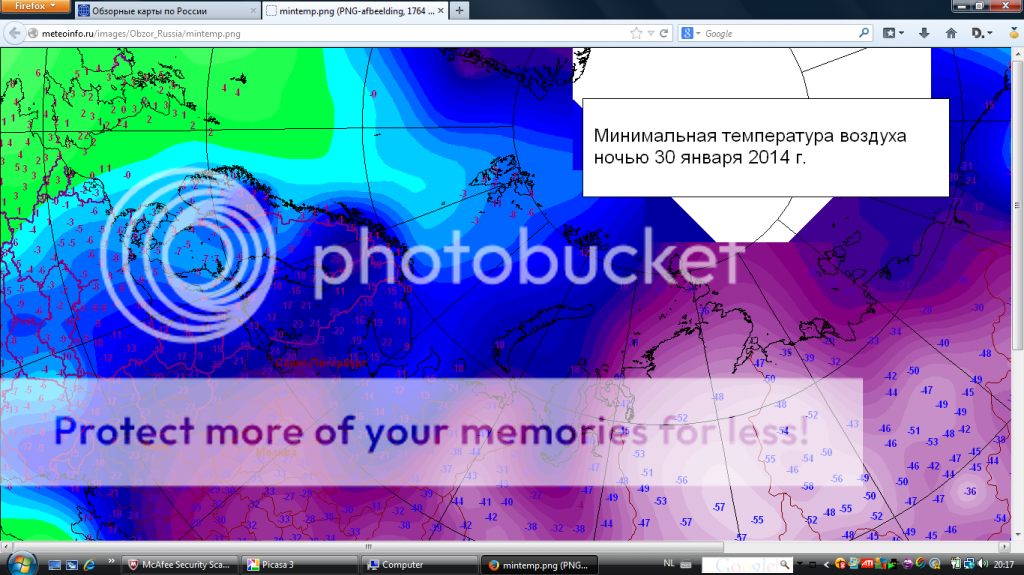Screen dimensions: 1024x575
Task: Click the site identity globe icon
Action: (33, 33)
